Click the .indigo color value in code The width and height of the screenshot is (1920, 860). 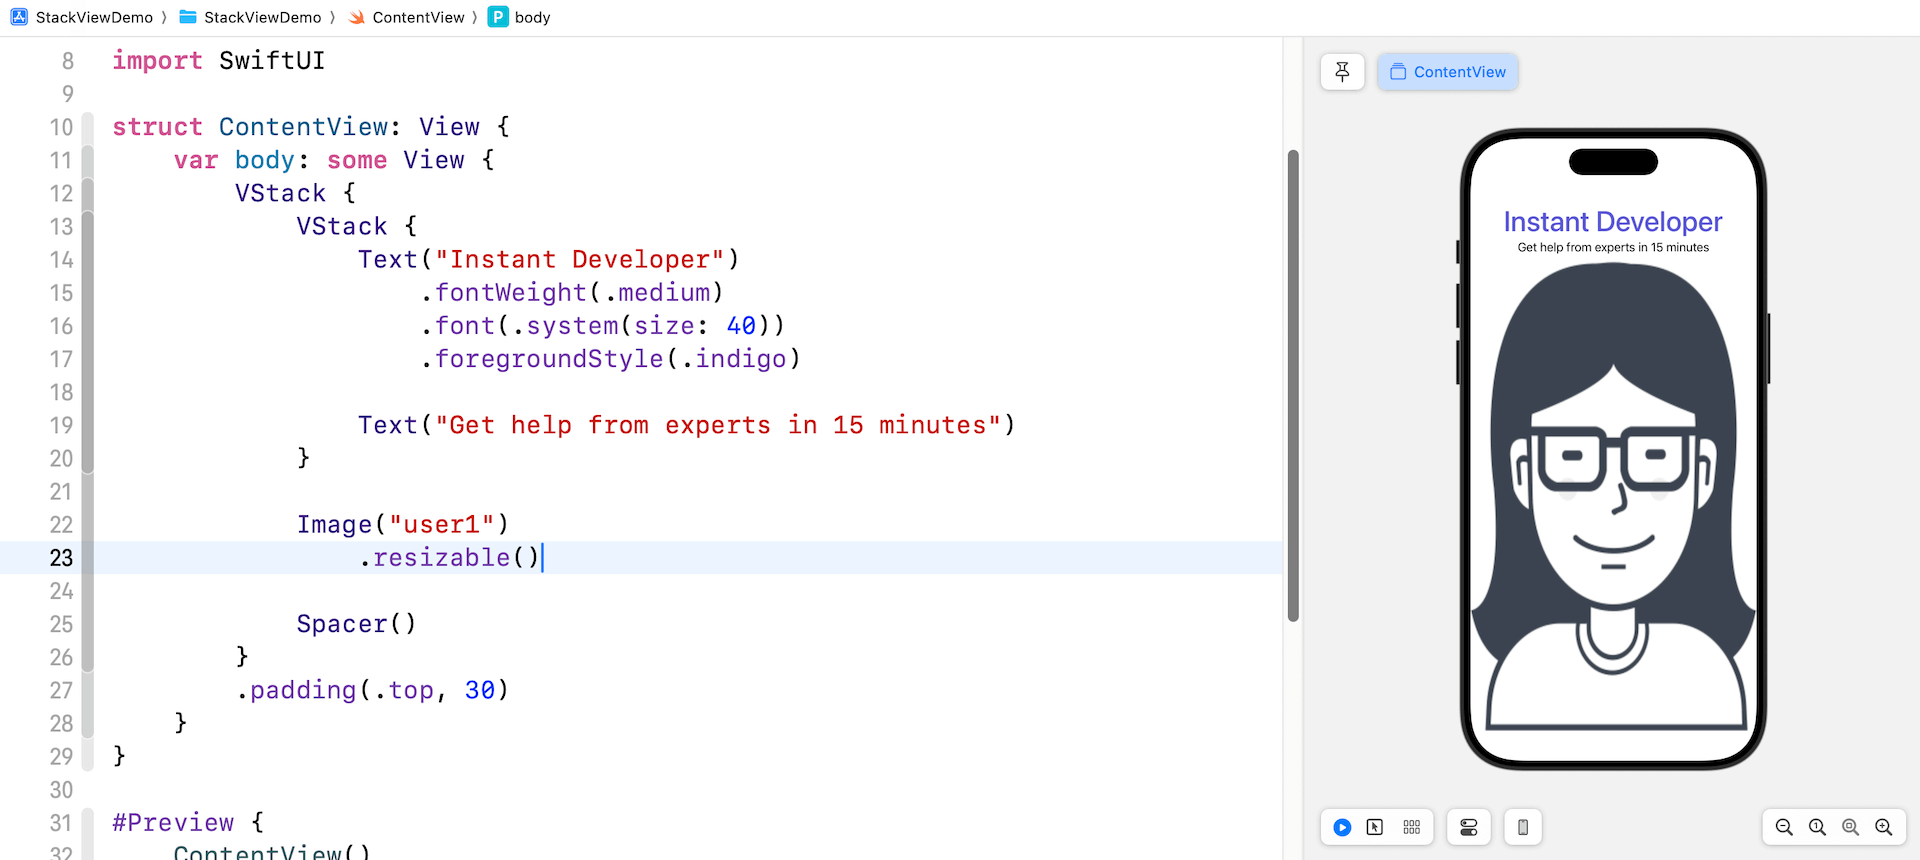(740, 359)
